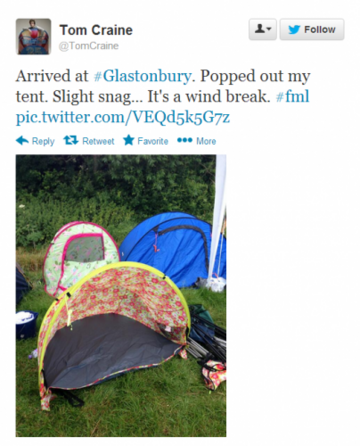Viewport: 360px width, 446px height.
Task: Open Tom Craine's profile avatar
Action: (x=33, y=36)
